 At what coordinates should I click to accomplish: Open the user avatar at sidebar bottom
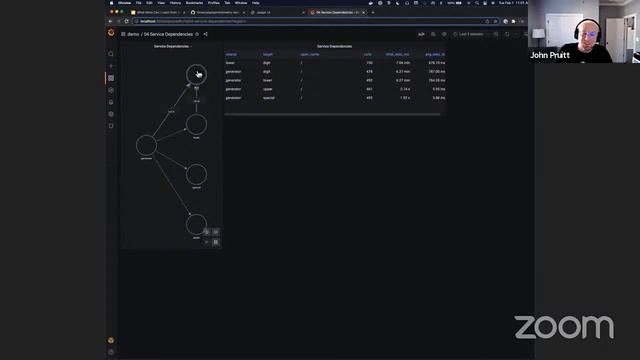111,340
